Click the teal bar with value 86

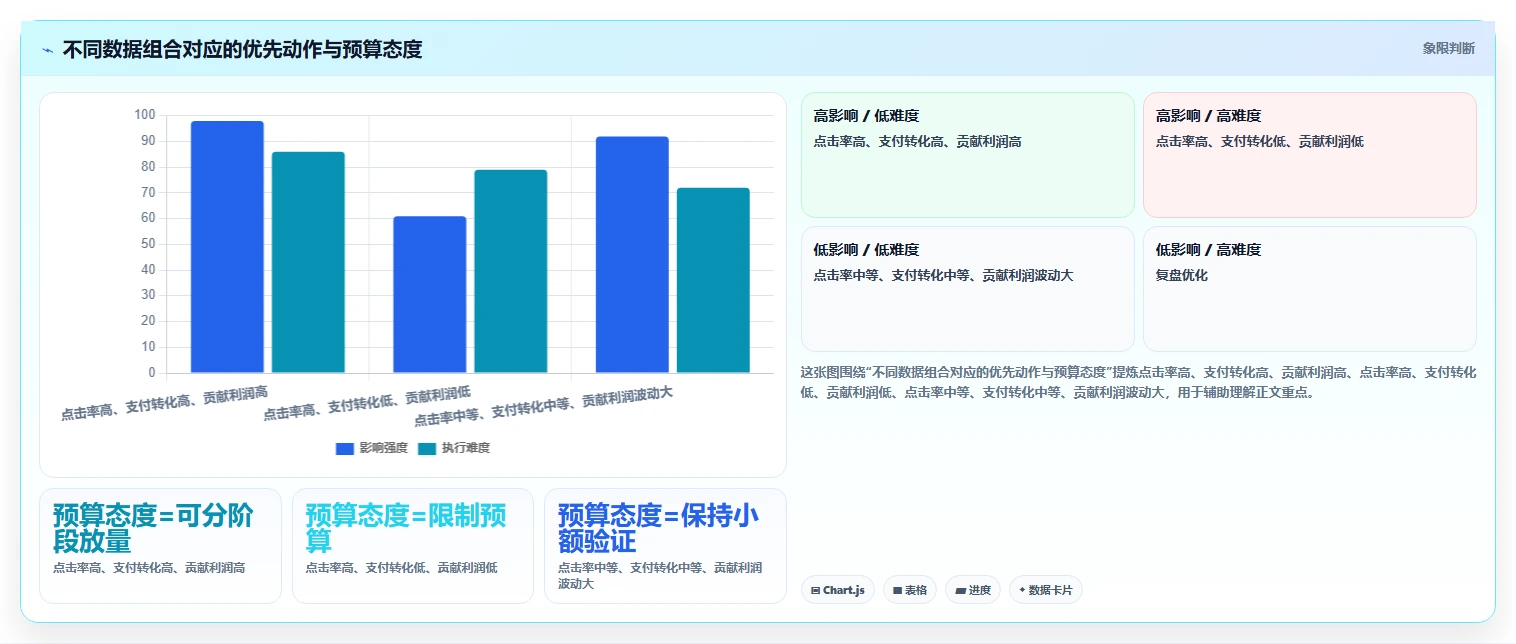point(308,262)
